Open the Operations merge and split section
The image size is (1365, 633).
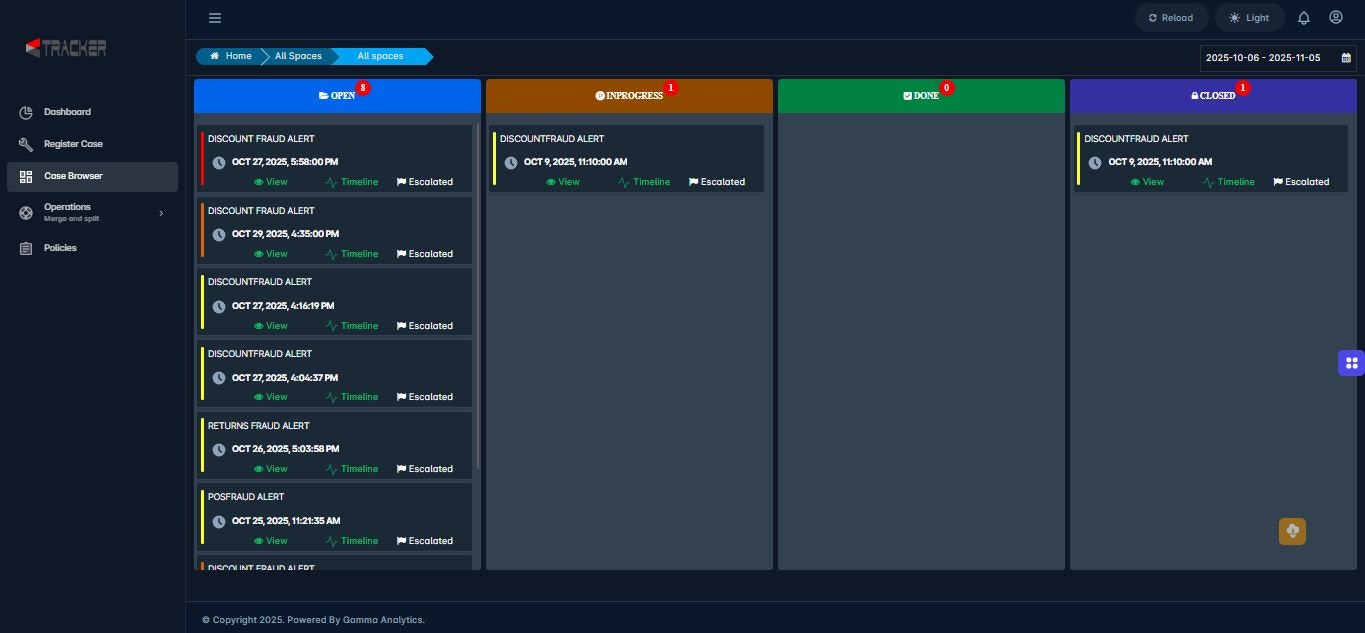click(67, 211)
